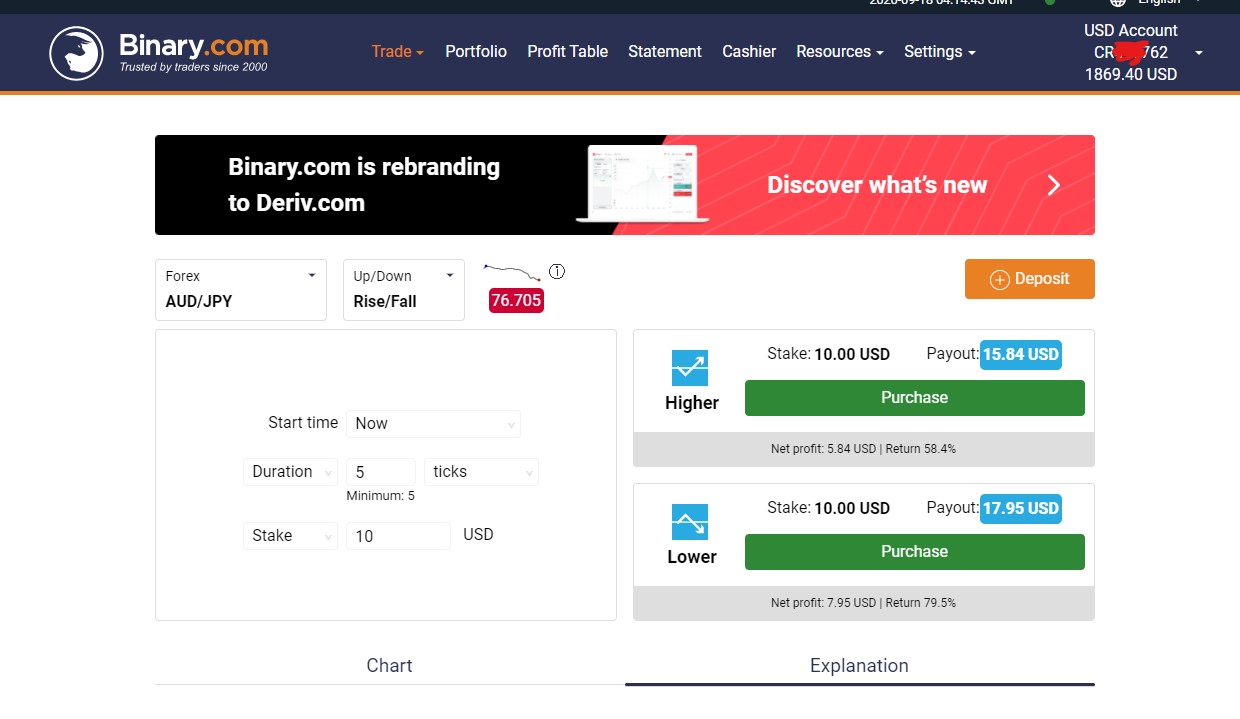Click the Higher contract rising arrow icon

pyautogui.click(x=690, y=369)
